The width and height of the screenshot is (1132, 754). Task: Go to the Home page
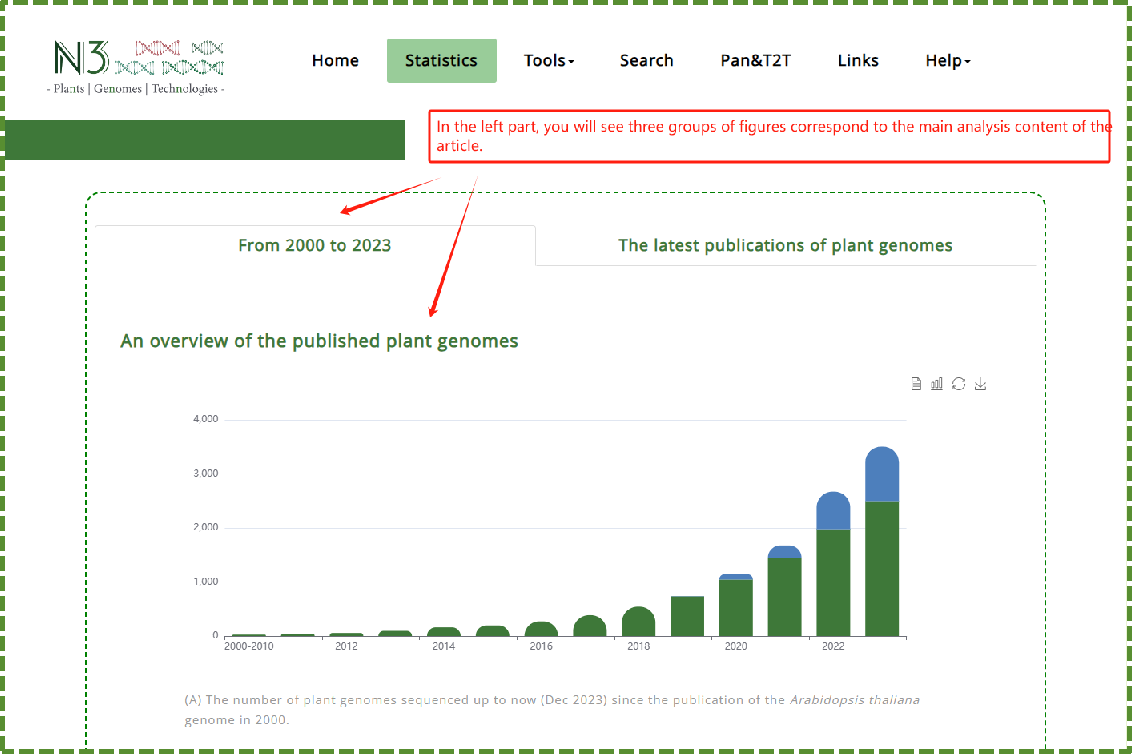tap(335, 61)
